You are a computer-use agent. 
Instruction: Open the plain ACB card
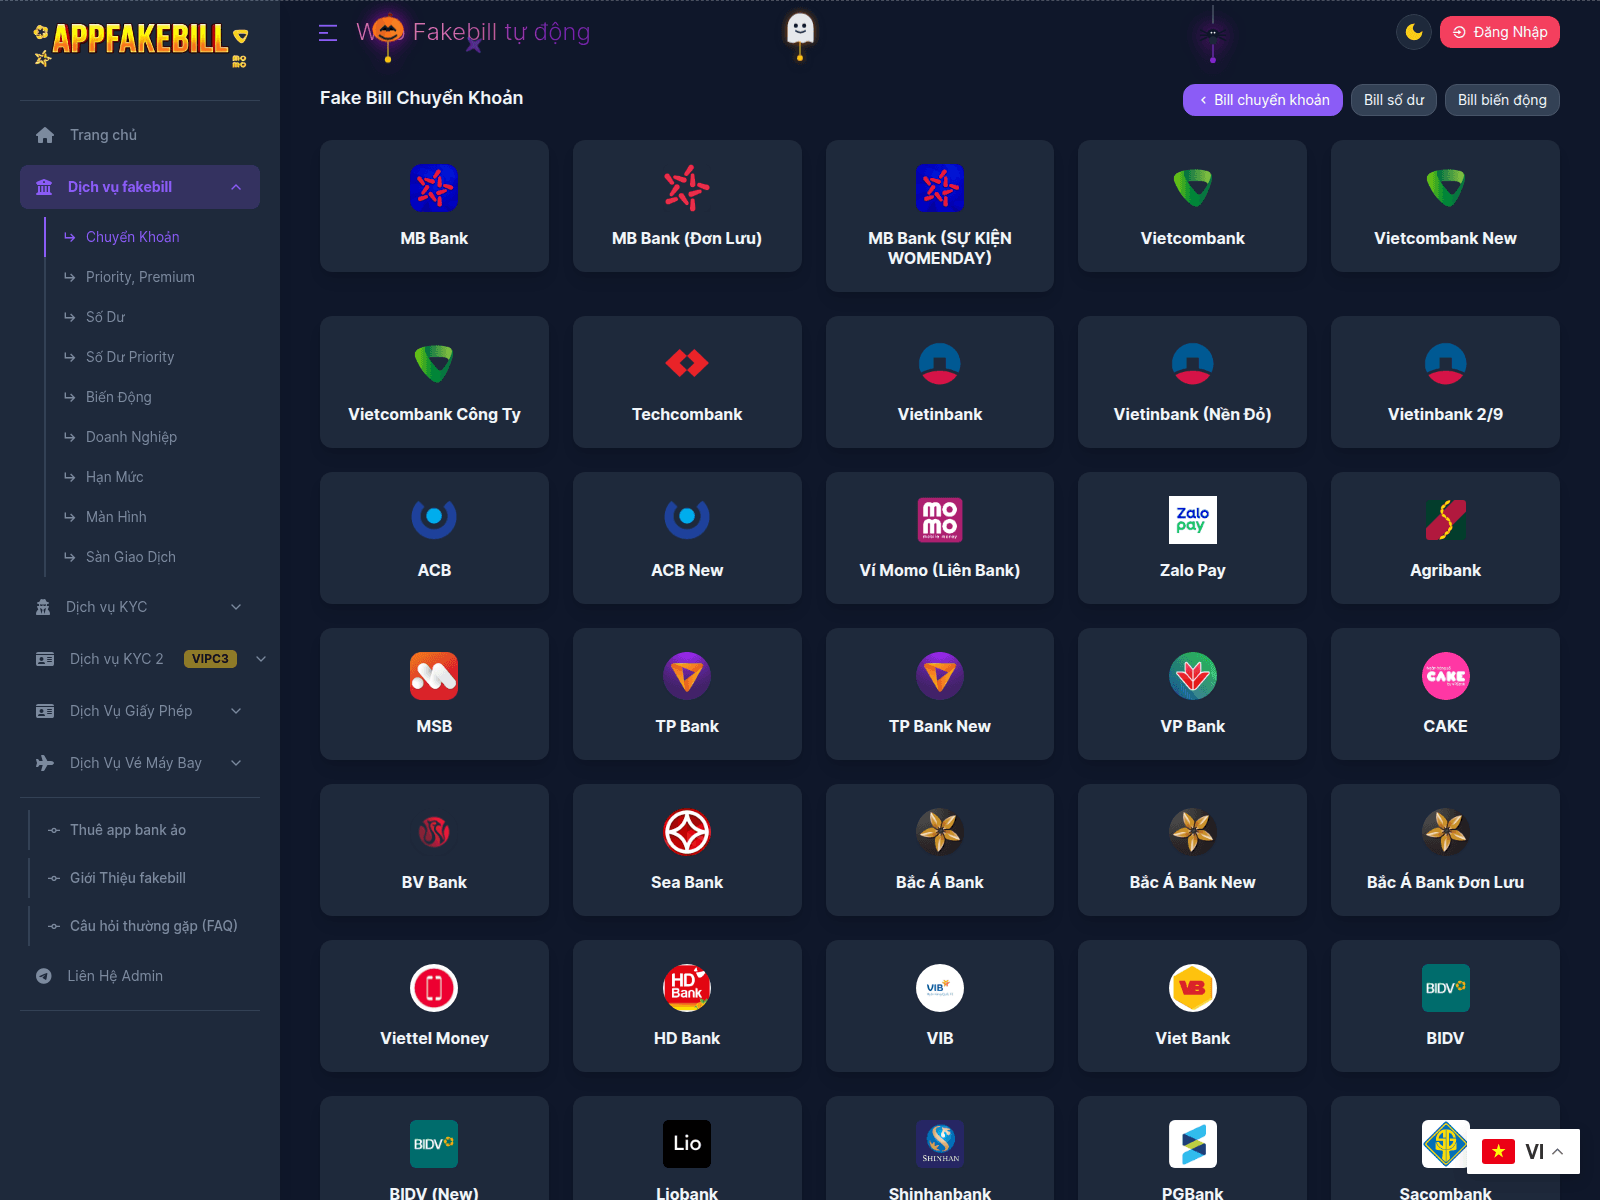(x=434, y=538)
